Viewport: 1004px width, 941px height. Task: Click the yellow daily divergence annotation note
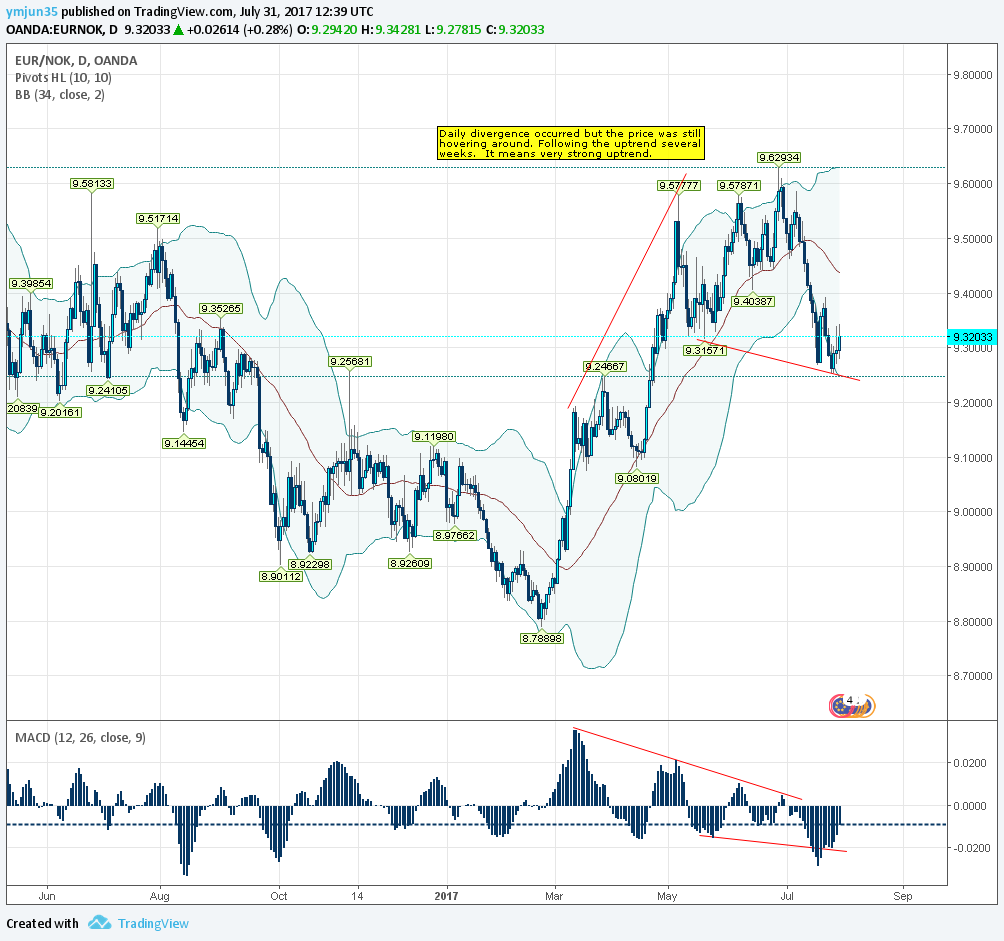[571, 143]
